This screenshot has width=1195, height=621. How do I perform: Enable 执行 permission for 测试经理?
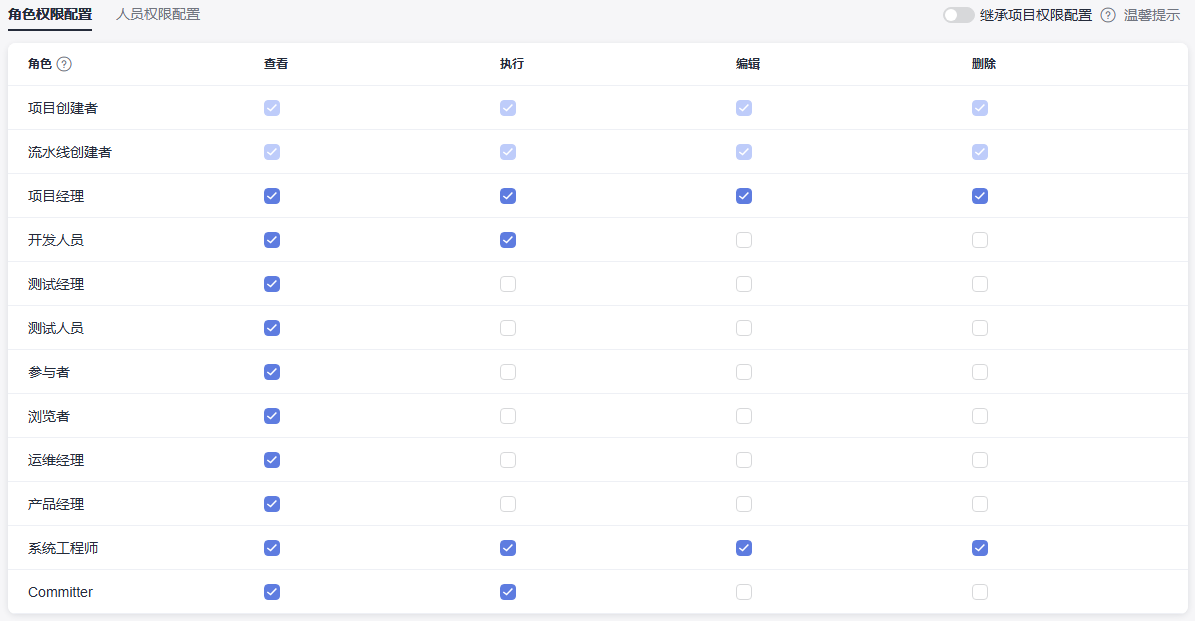508,284
